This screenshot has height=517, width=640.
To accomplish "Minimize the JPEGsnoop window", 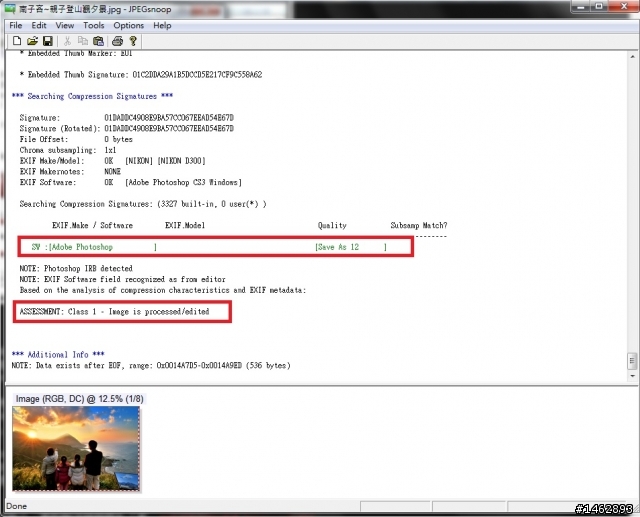I will (x=581, y=7).
